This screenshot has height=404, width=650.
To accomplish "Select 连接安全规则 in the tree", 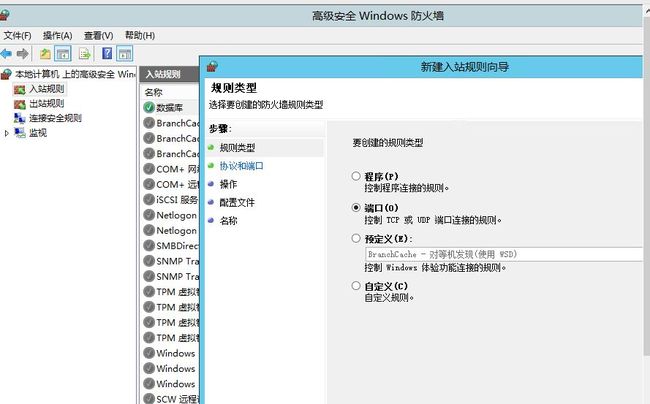I will (x=56, y=118).
